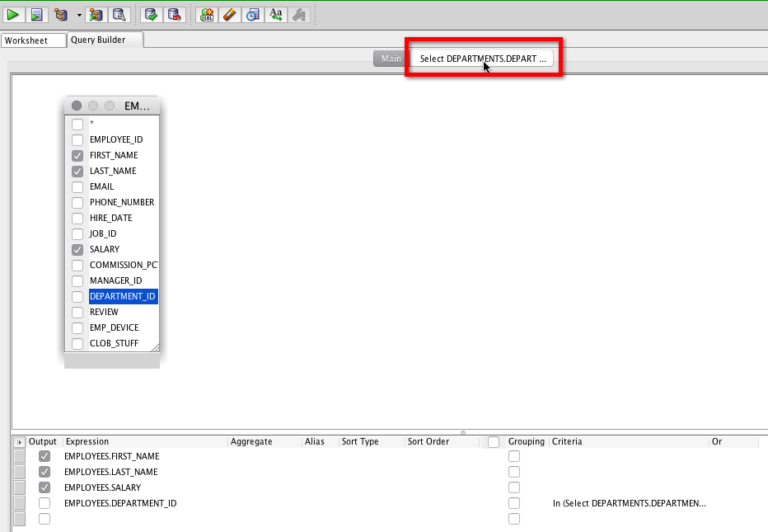768x532 pixels.
Task: Click the Alias column header
Action: (x=320, y=441)
